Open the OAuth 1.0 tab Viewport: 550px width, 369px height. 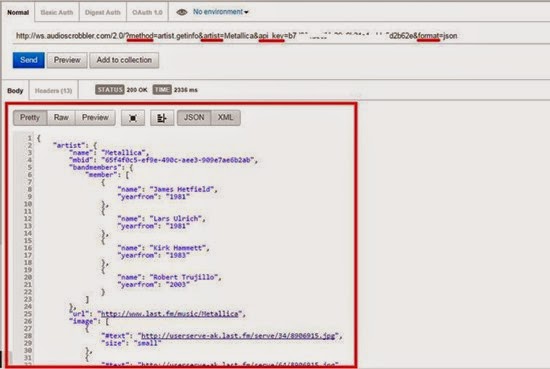tap(147, 12)
